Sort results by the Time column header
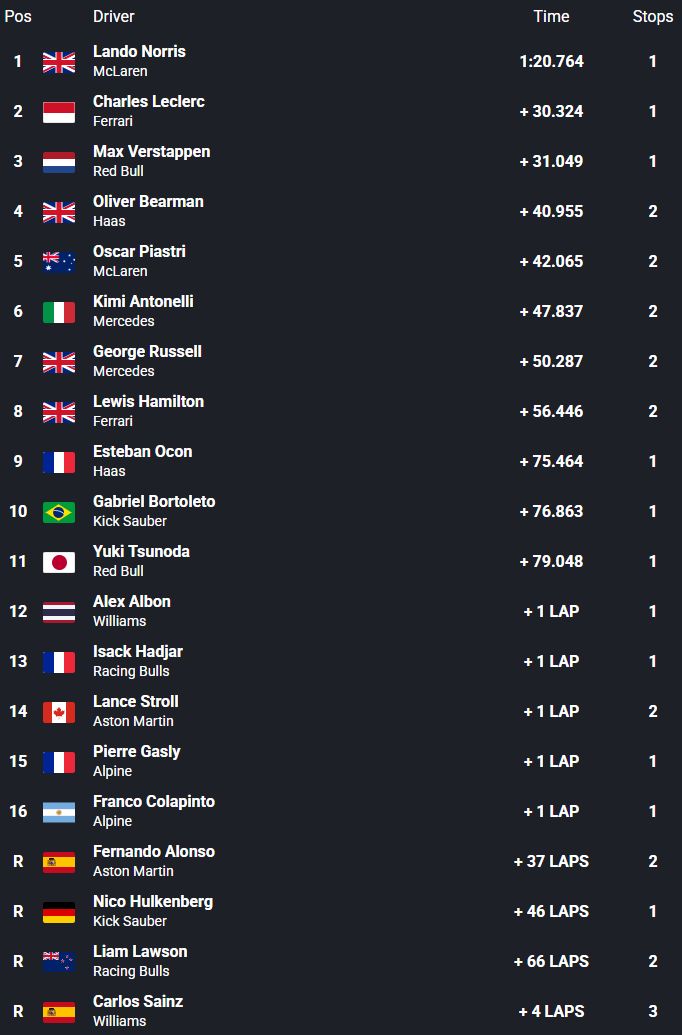Viewport: 682px width, 1035px height. coord(551,16)
